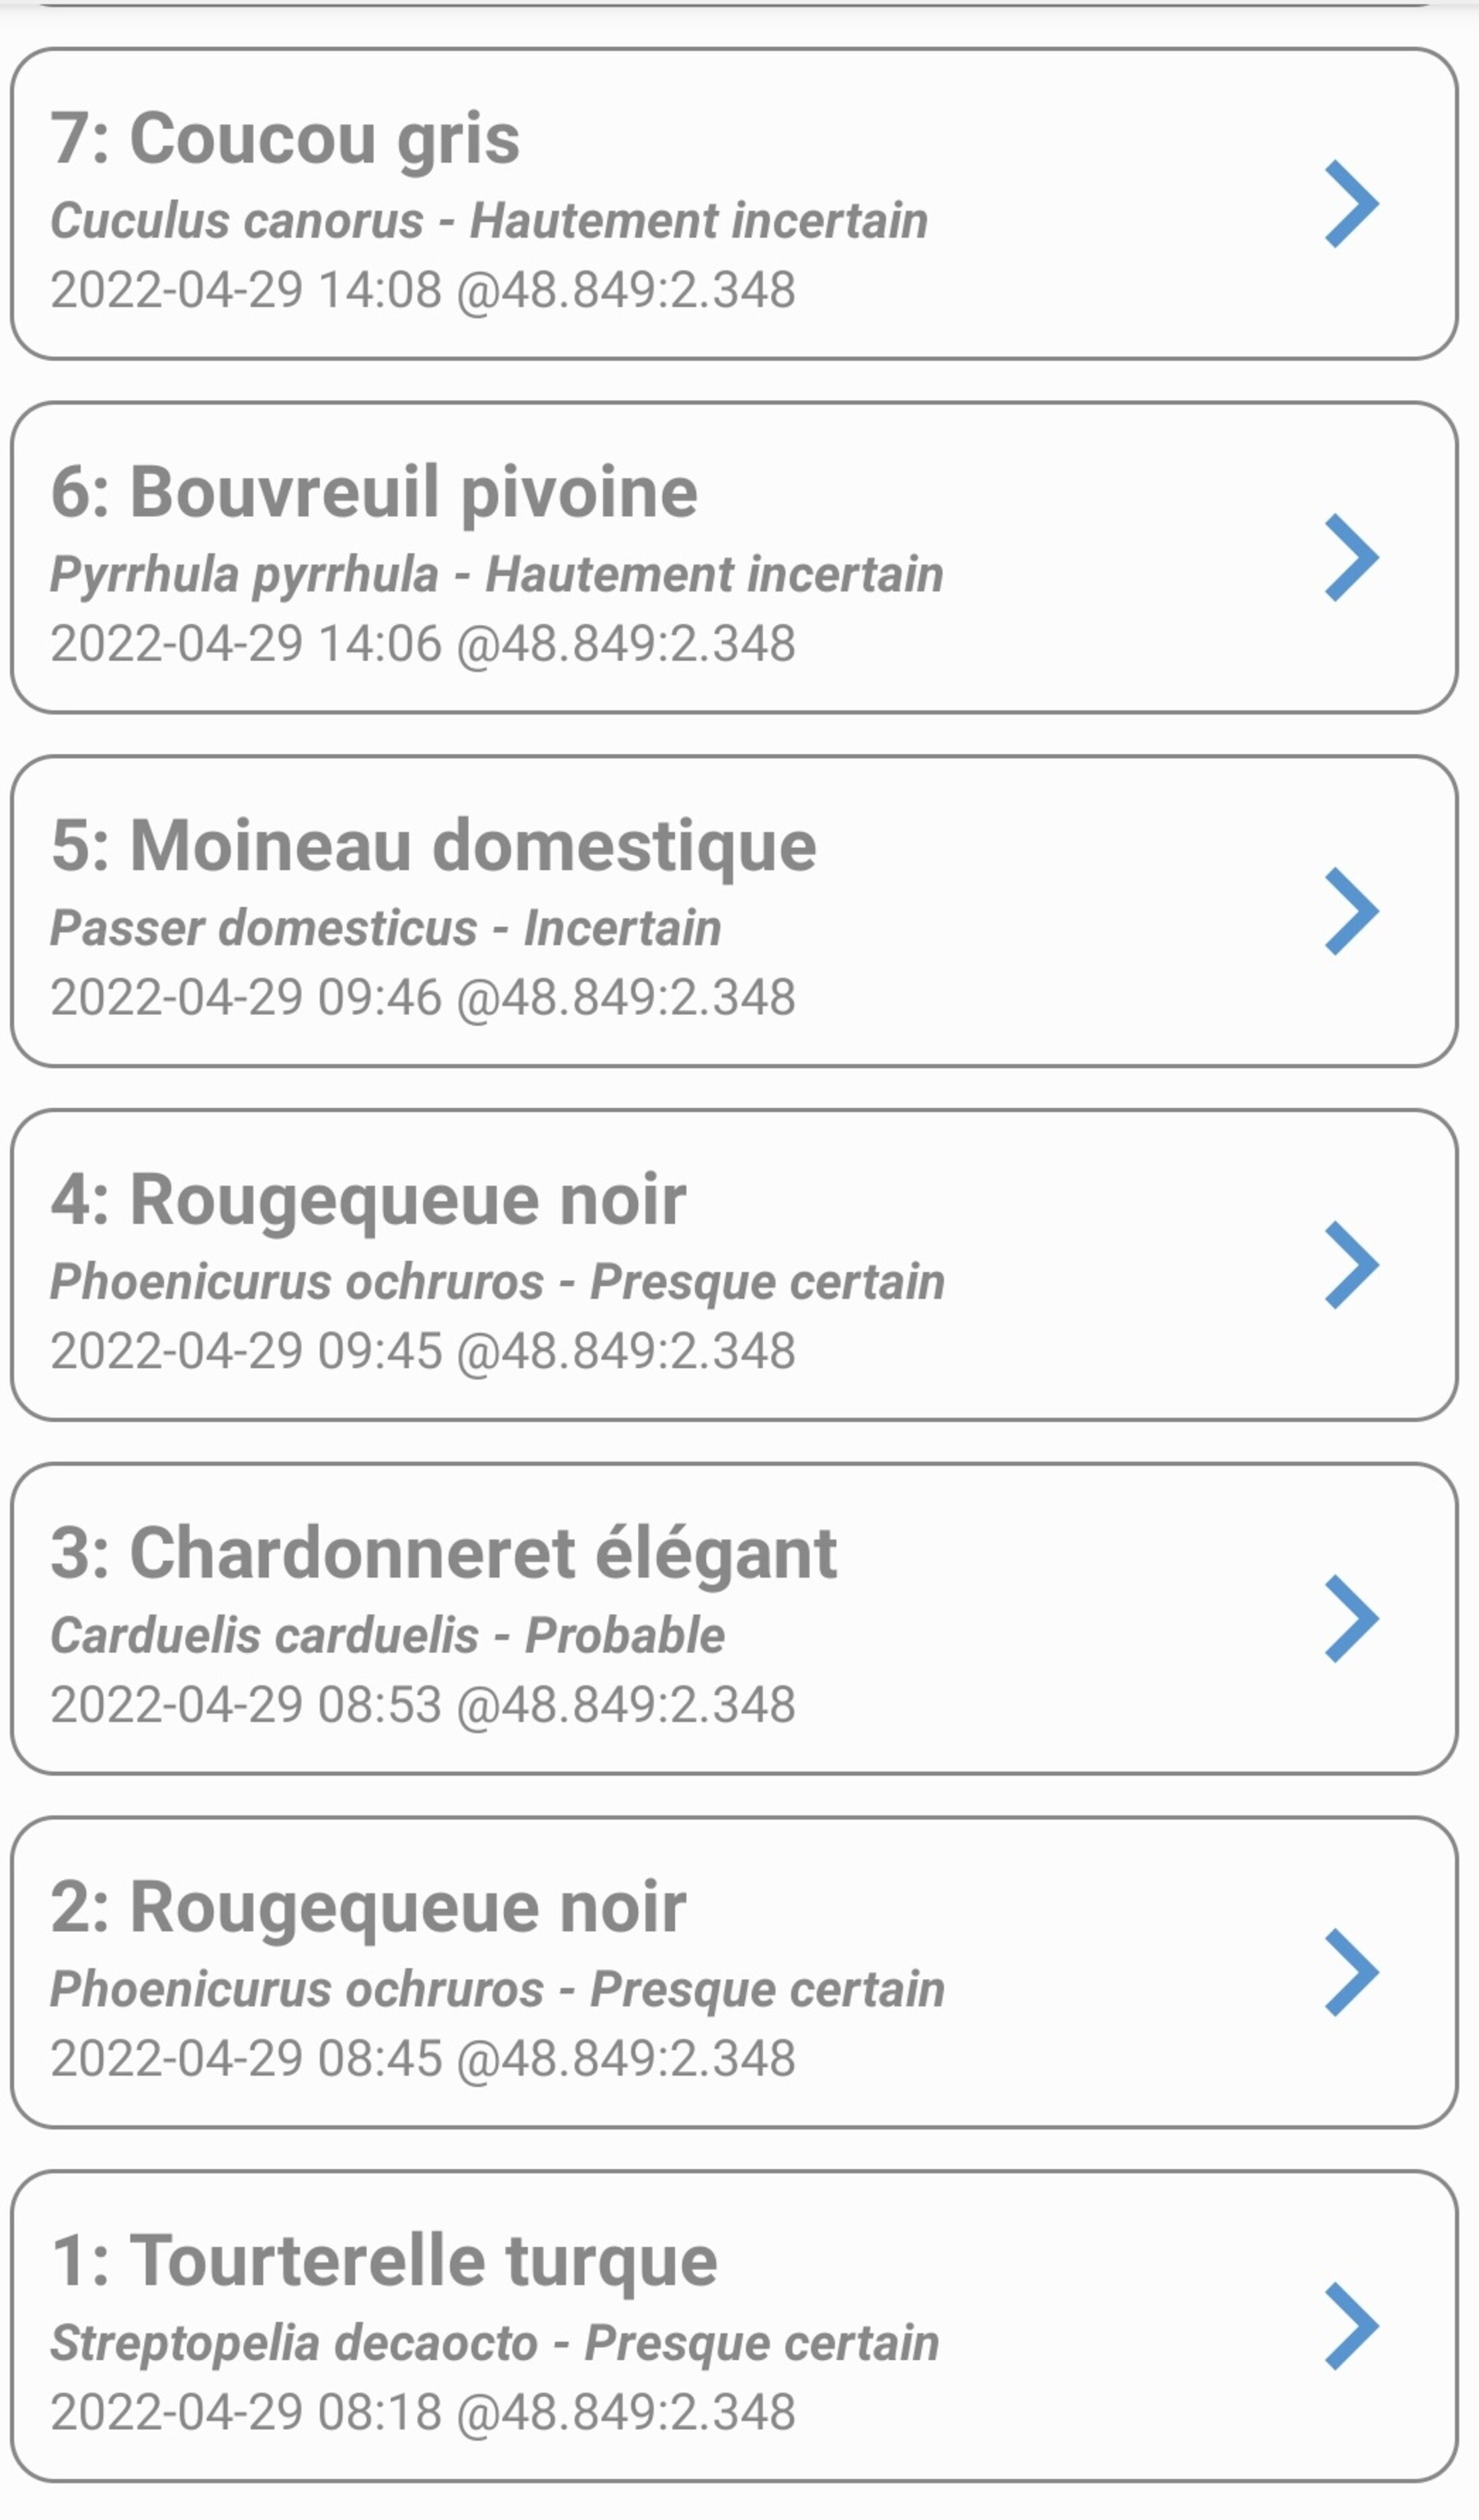
Task: Choose the 3: Chardonneret élégant title
Action: click(443, 1554)
